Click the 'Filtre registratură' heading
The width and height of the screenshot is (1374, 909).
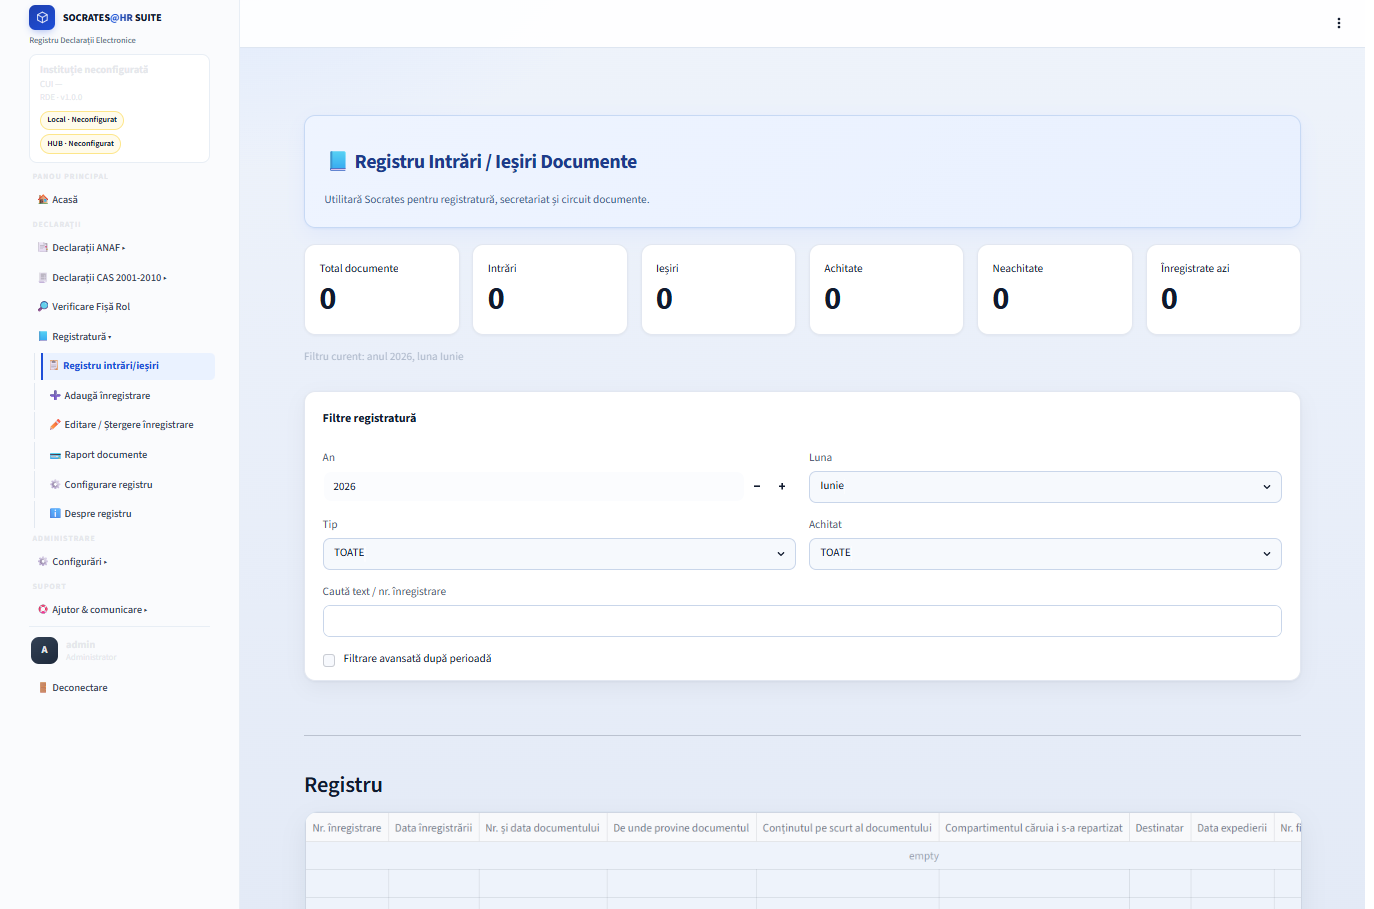tap(369, 419)
